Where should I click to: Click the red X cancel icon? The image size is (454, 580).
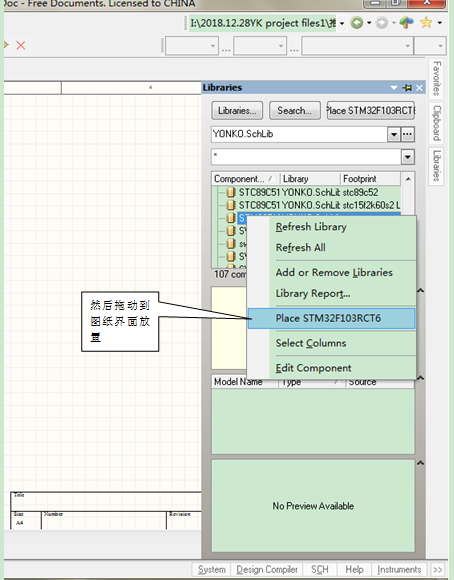[x=21, y=45]
